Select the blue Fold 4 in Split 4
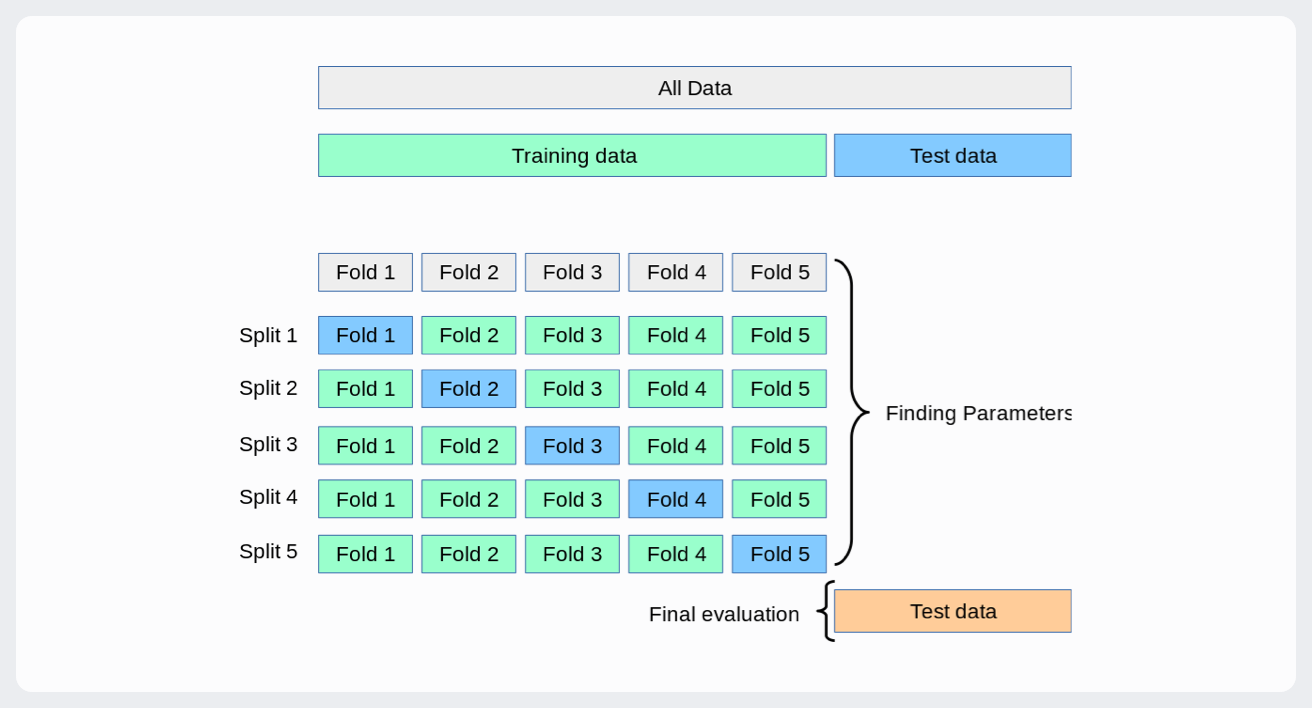 (675, 499)
